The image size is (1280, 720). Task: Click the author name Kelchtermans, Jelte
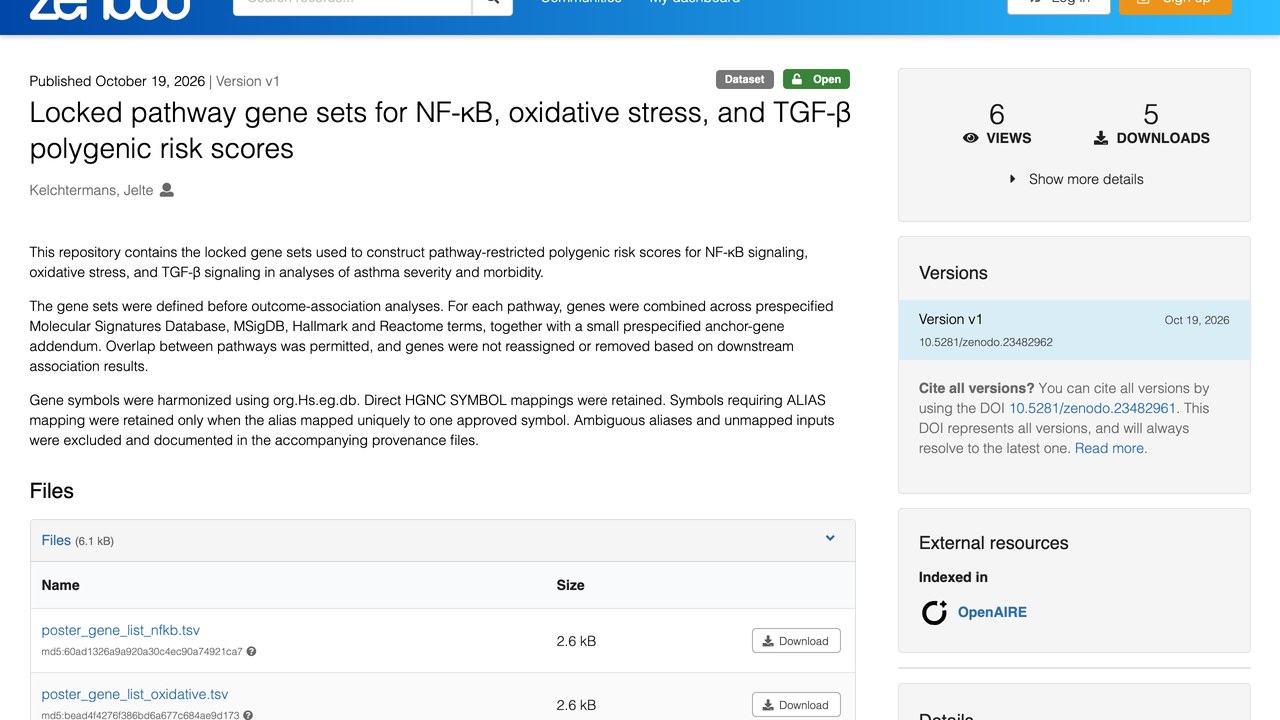(92, 190)
